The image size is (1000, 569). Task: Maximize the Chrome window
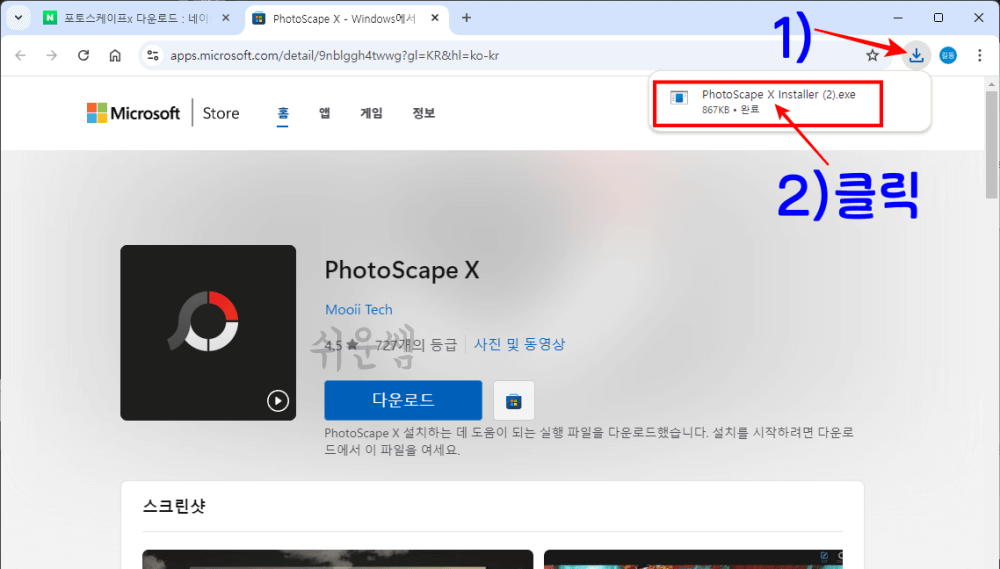938,18
